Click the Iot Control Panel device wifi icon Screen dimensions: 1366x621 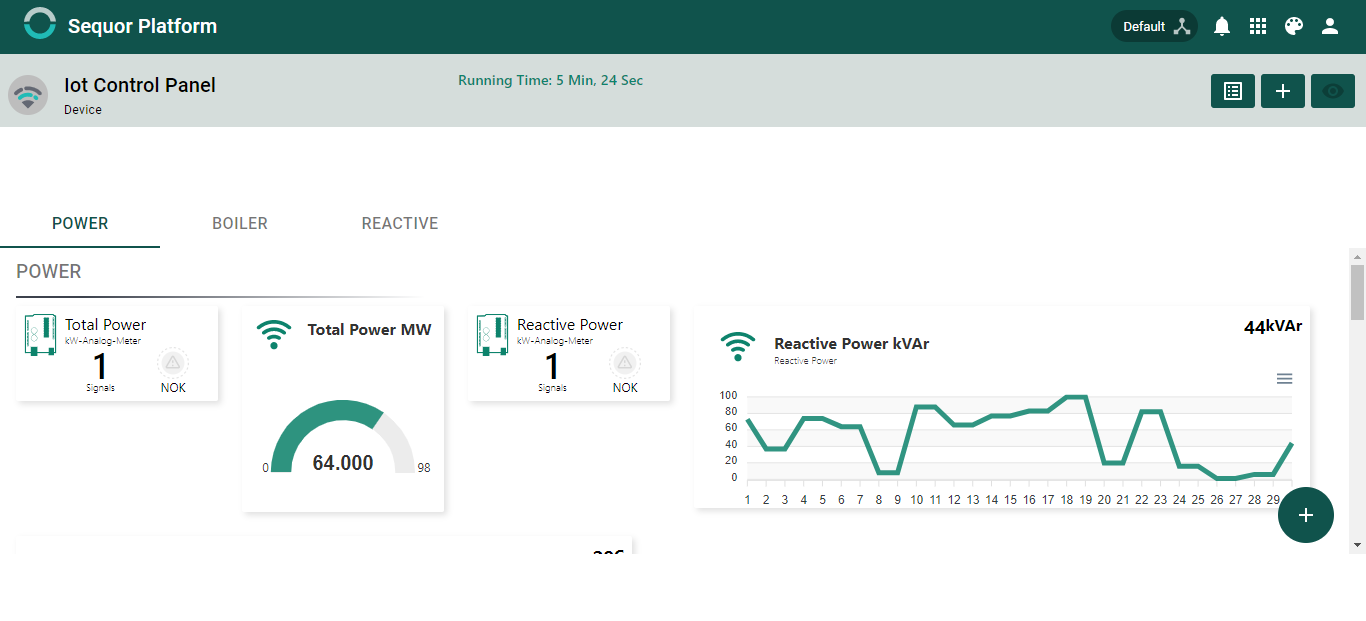[28, 95]
